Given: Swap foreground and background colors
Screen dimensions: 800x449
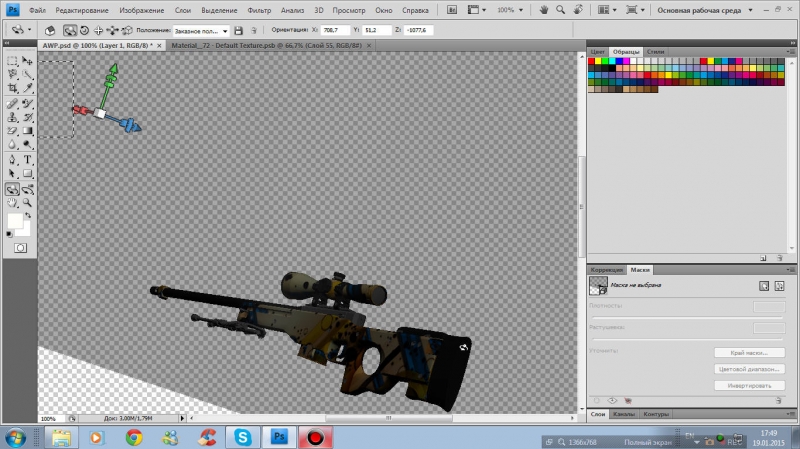Looking at the screenshot, I should (x=29, y=215).
